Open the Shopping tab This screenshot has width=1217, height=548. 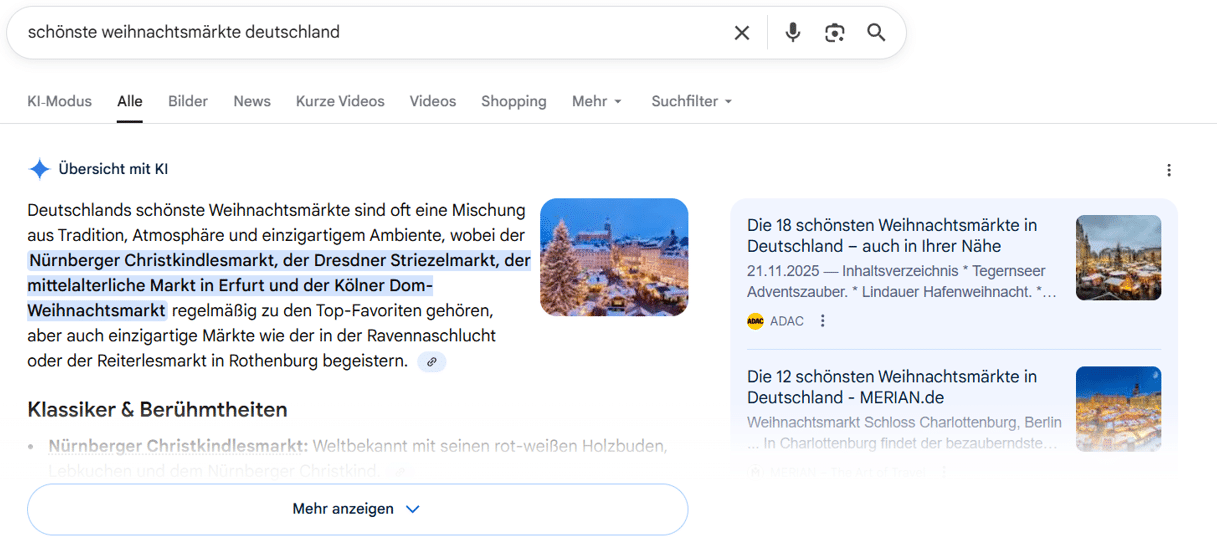(514, 101)
